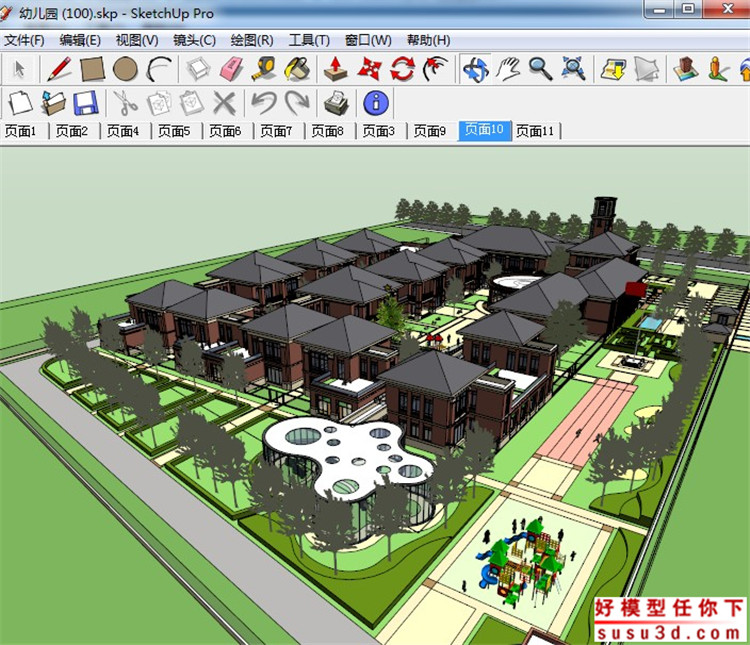Click the dark tower at back of model
Screen dimensions: 750x645
pos(602,216)
